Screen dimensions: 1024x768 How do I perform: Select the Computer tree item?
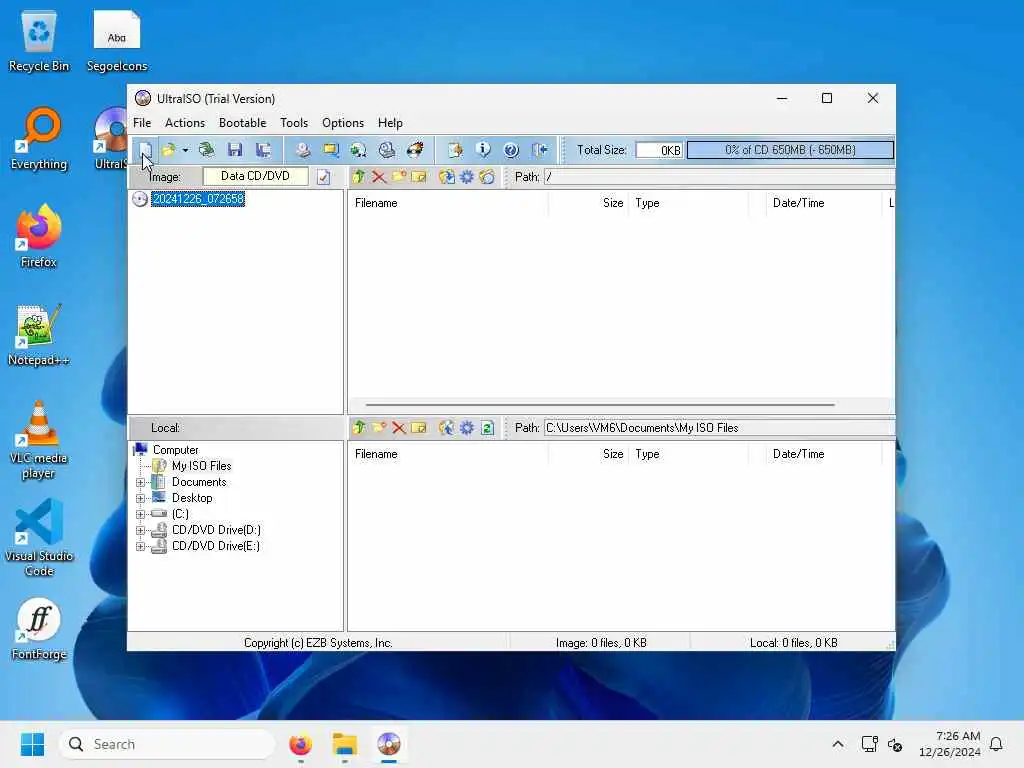(x=175, y=450)
